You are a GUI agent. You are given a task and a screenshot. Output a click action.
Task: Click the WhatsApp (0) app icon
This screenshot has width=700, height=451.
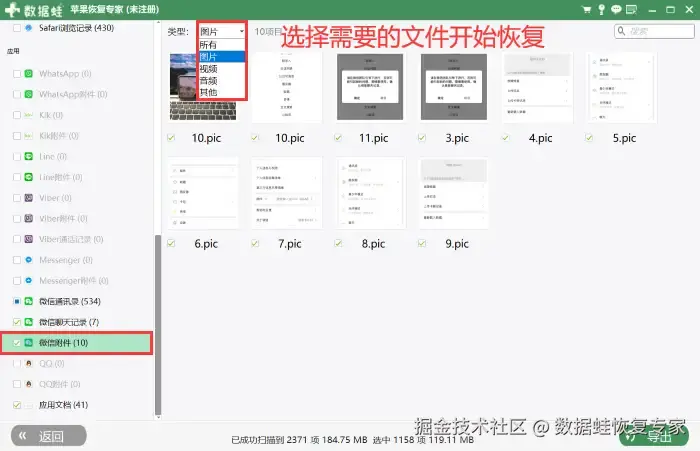[x=29, y=74]
